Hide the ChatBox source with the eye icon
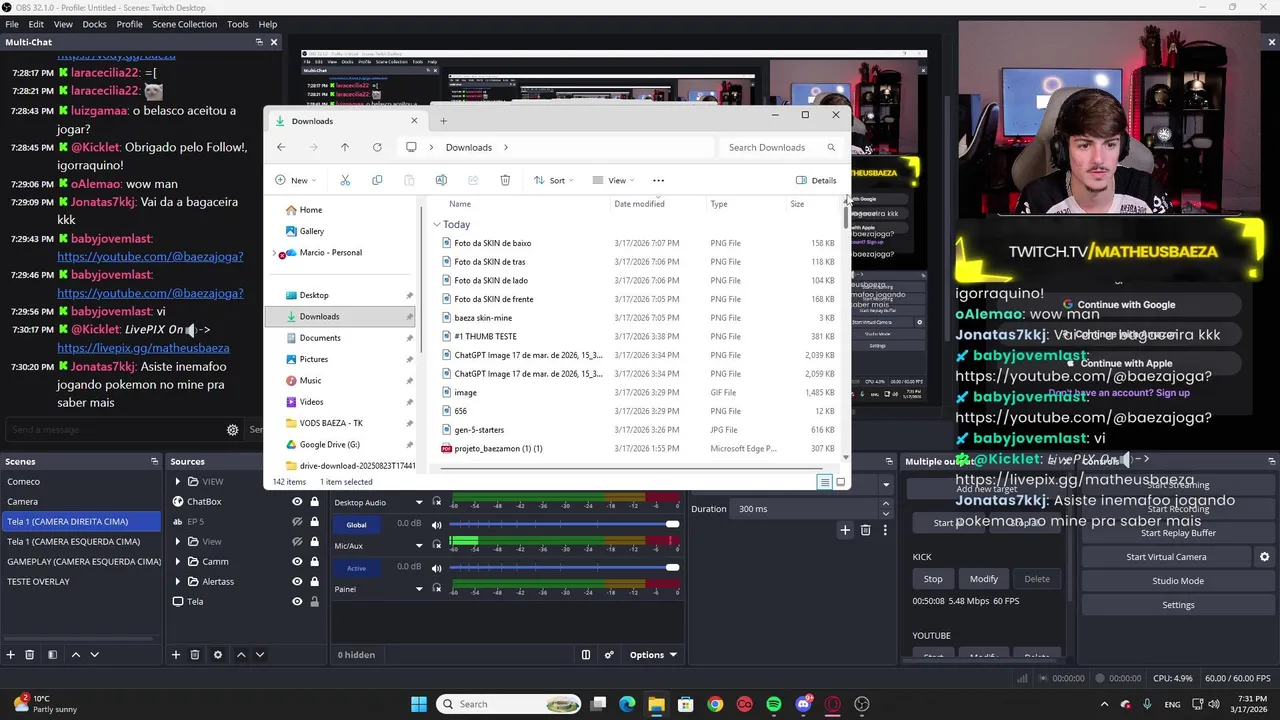This screenshot has width=1280, height=720. pyautogui.click(x=297, y=502)
